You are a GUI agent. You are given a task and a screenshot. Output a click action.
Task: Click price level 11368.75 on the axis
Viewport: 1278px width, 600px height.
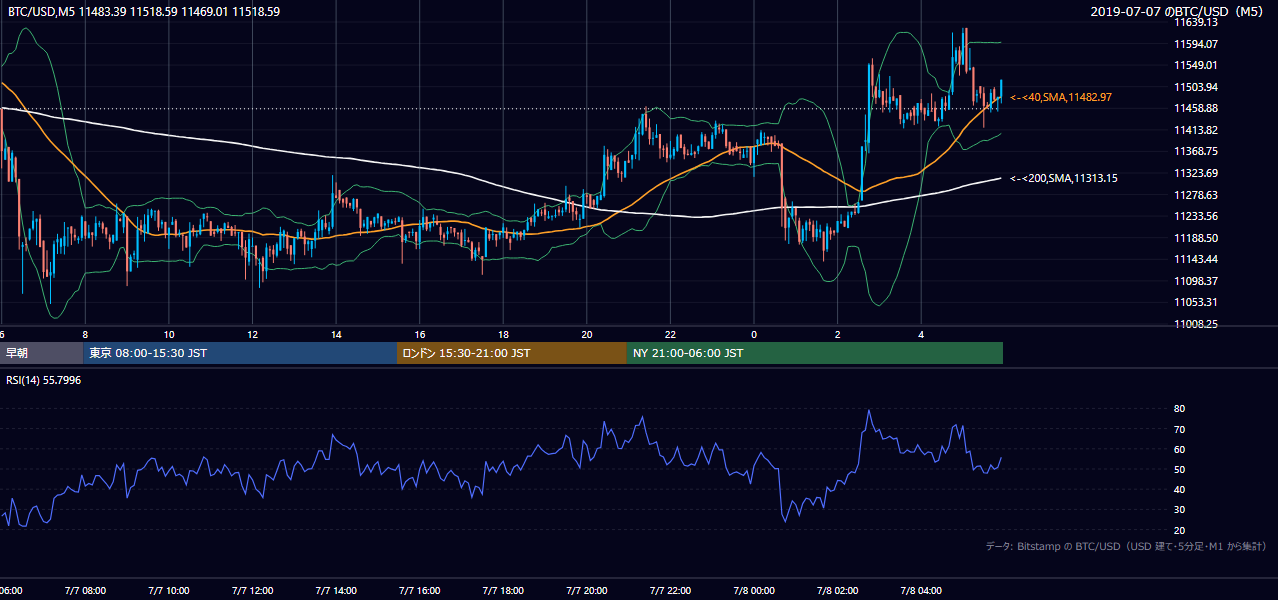[x=1196, y=151]
